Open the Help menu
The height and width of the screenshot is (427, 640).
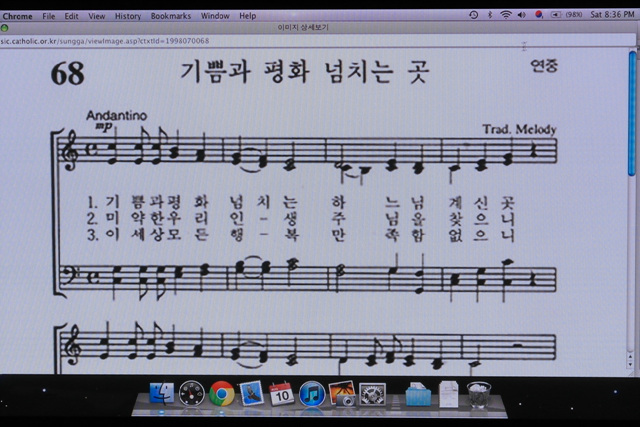(x=247, y=16)
